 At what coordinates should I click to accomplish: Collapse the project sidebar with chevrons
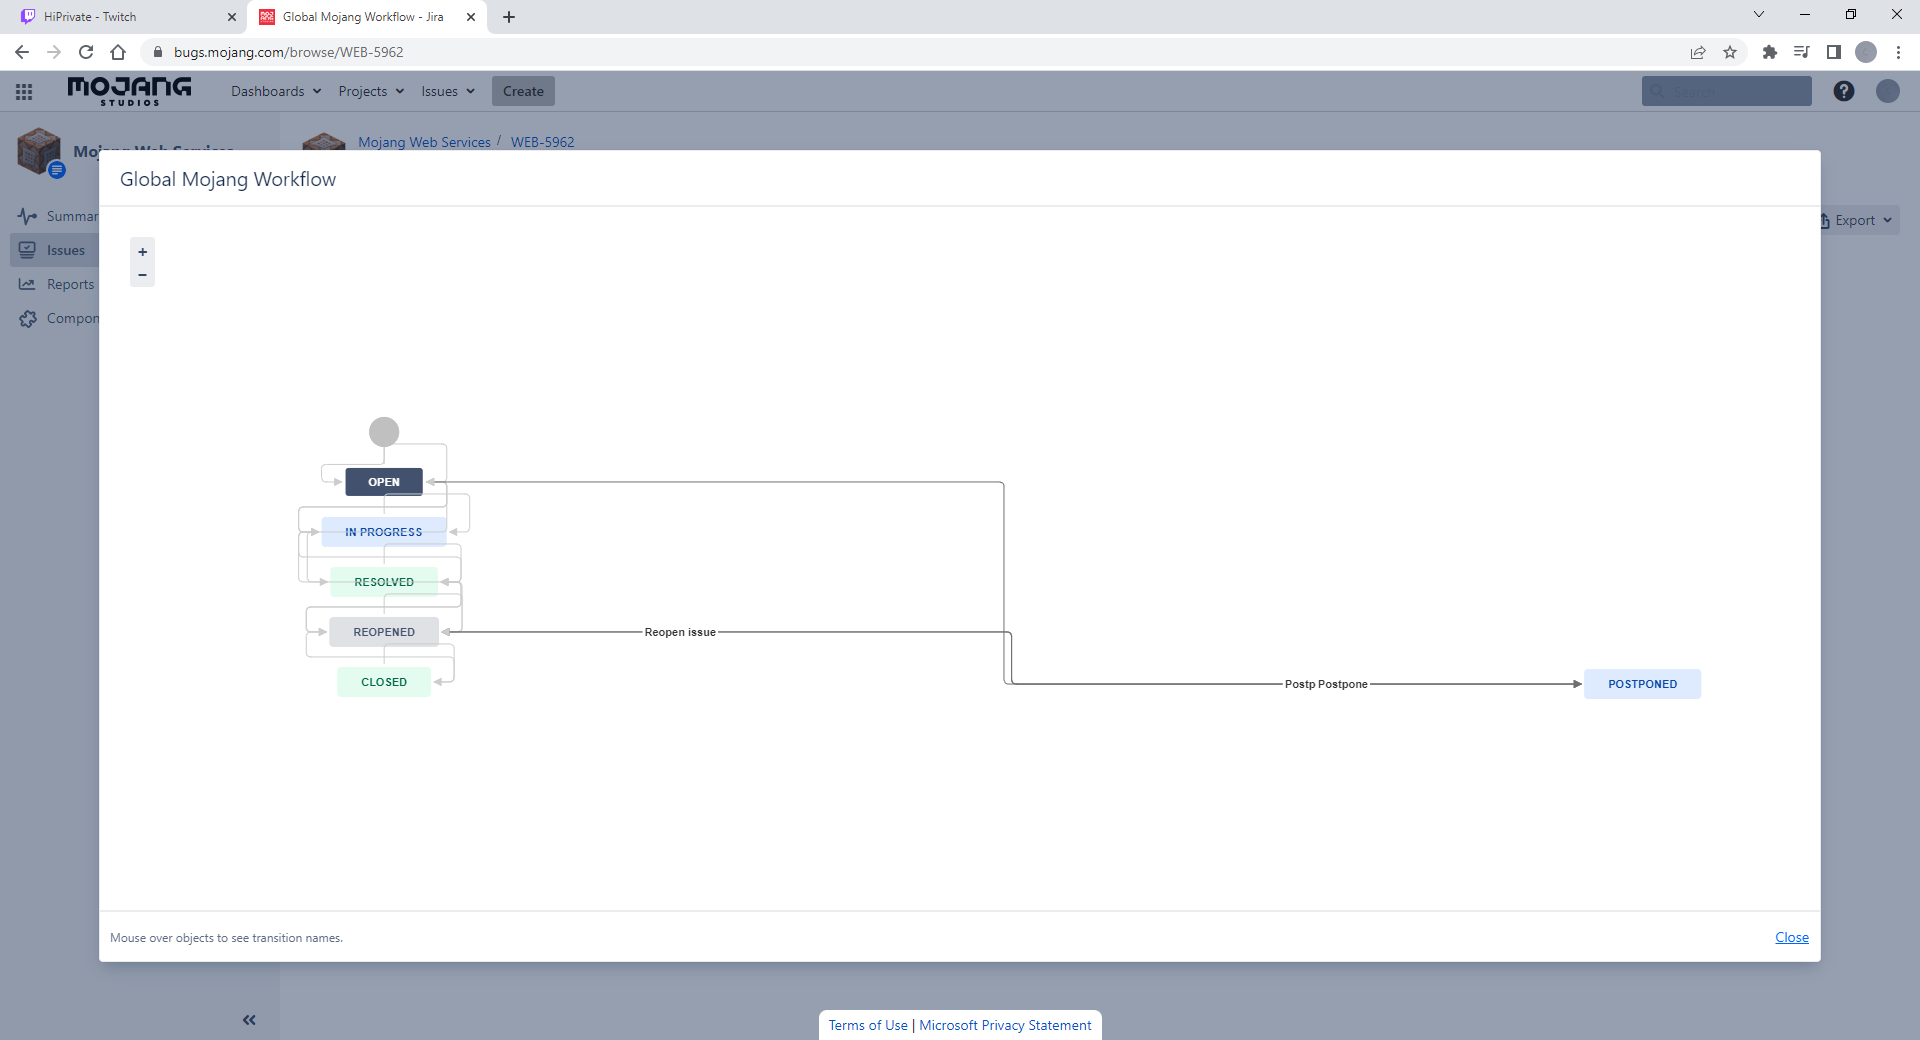coord(249,1020)
